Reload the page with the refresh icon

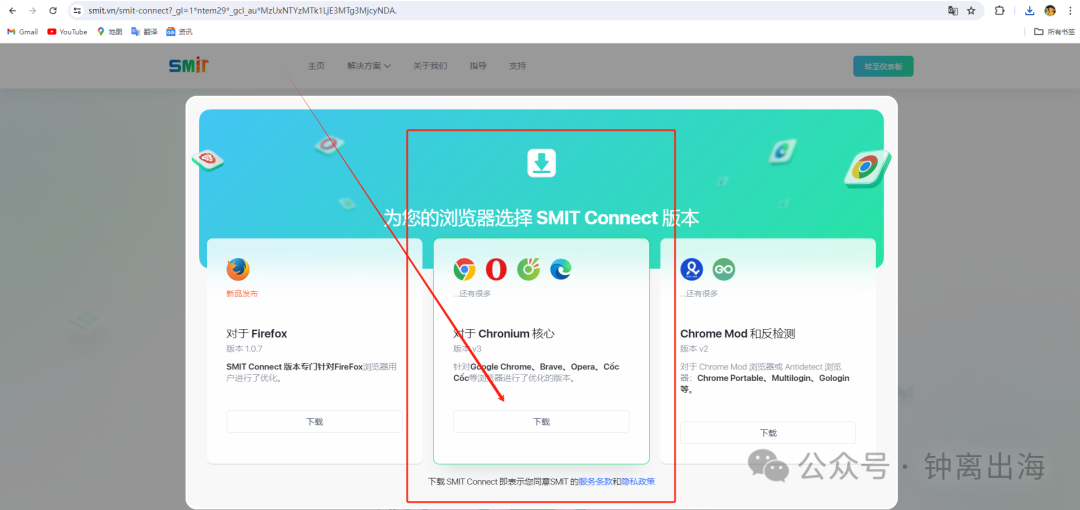[x=53, y=10]
